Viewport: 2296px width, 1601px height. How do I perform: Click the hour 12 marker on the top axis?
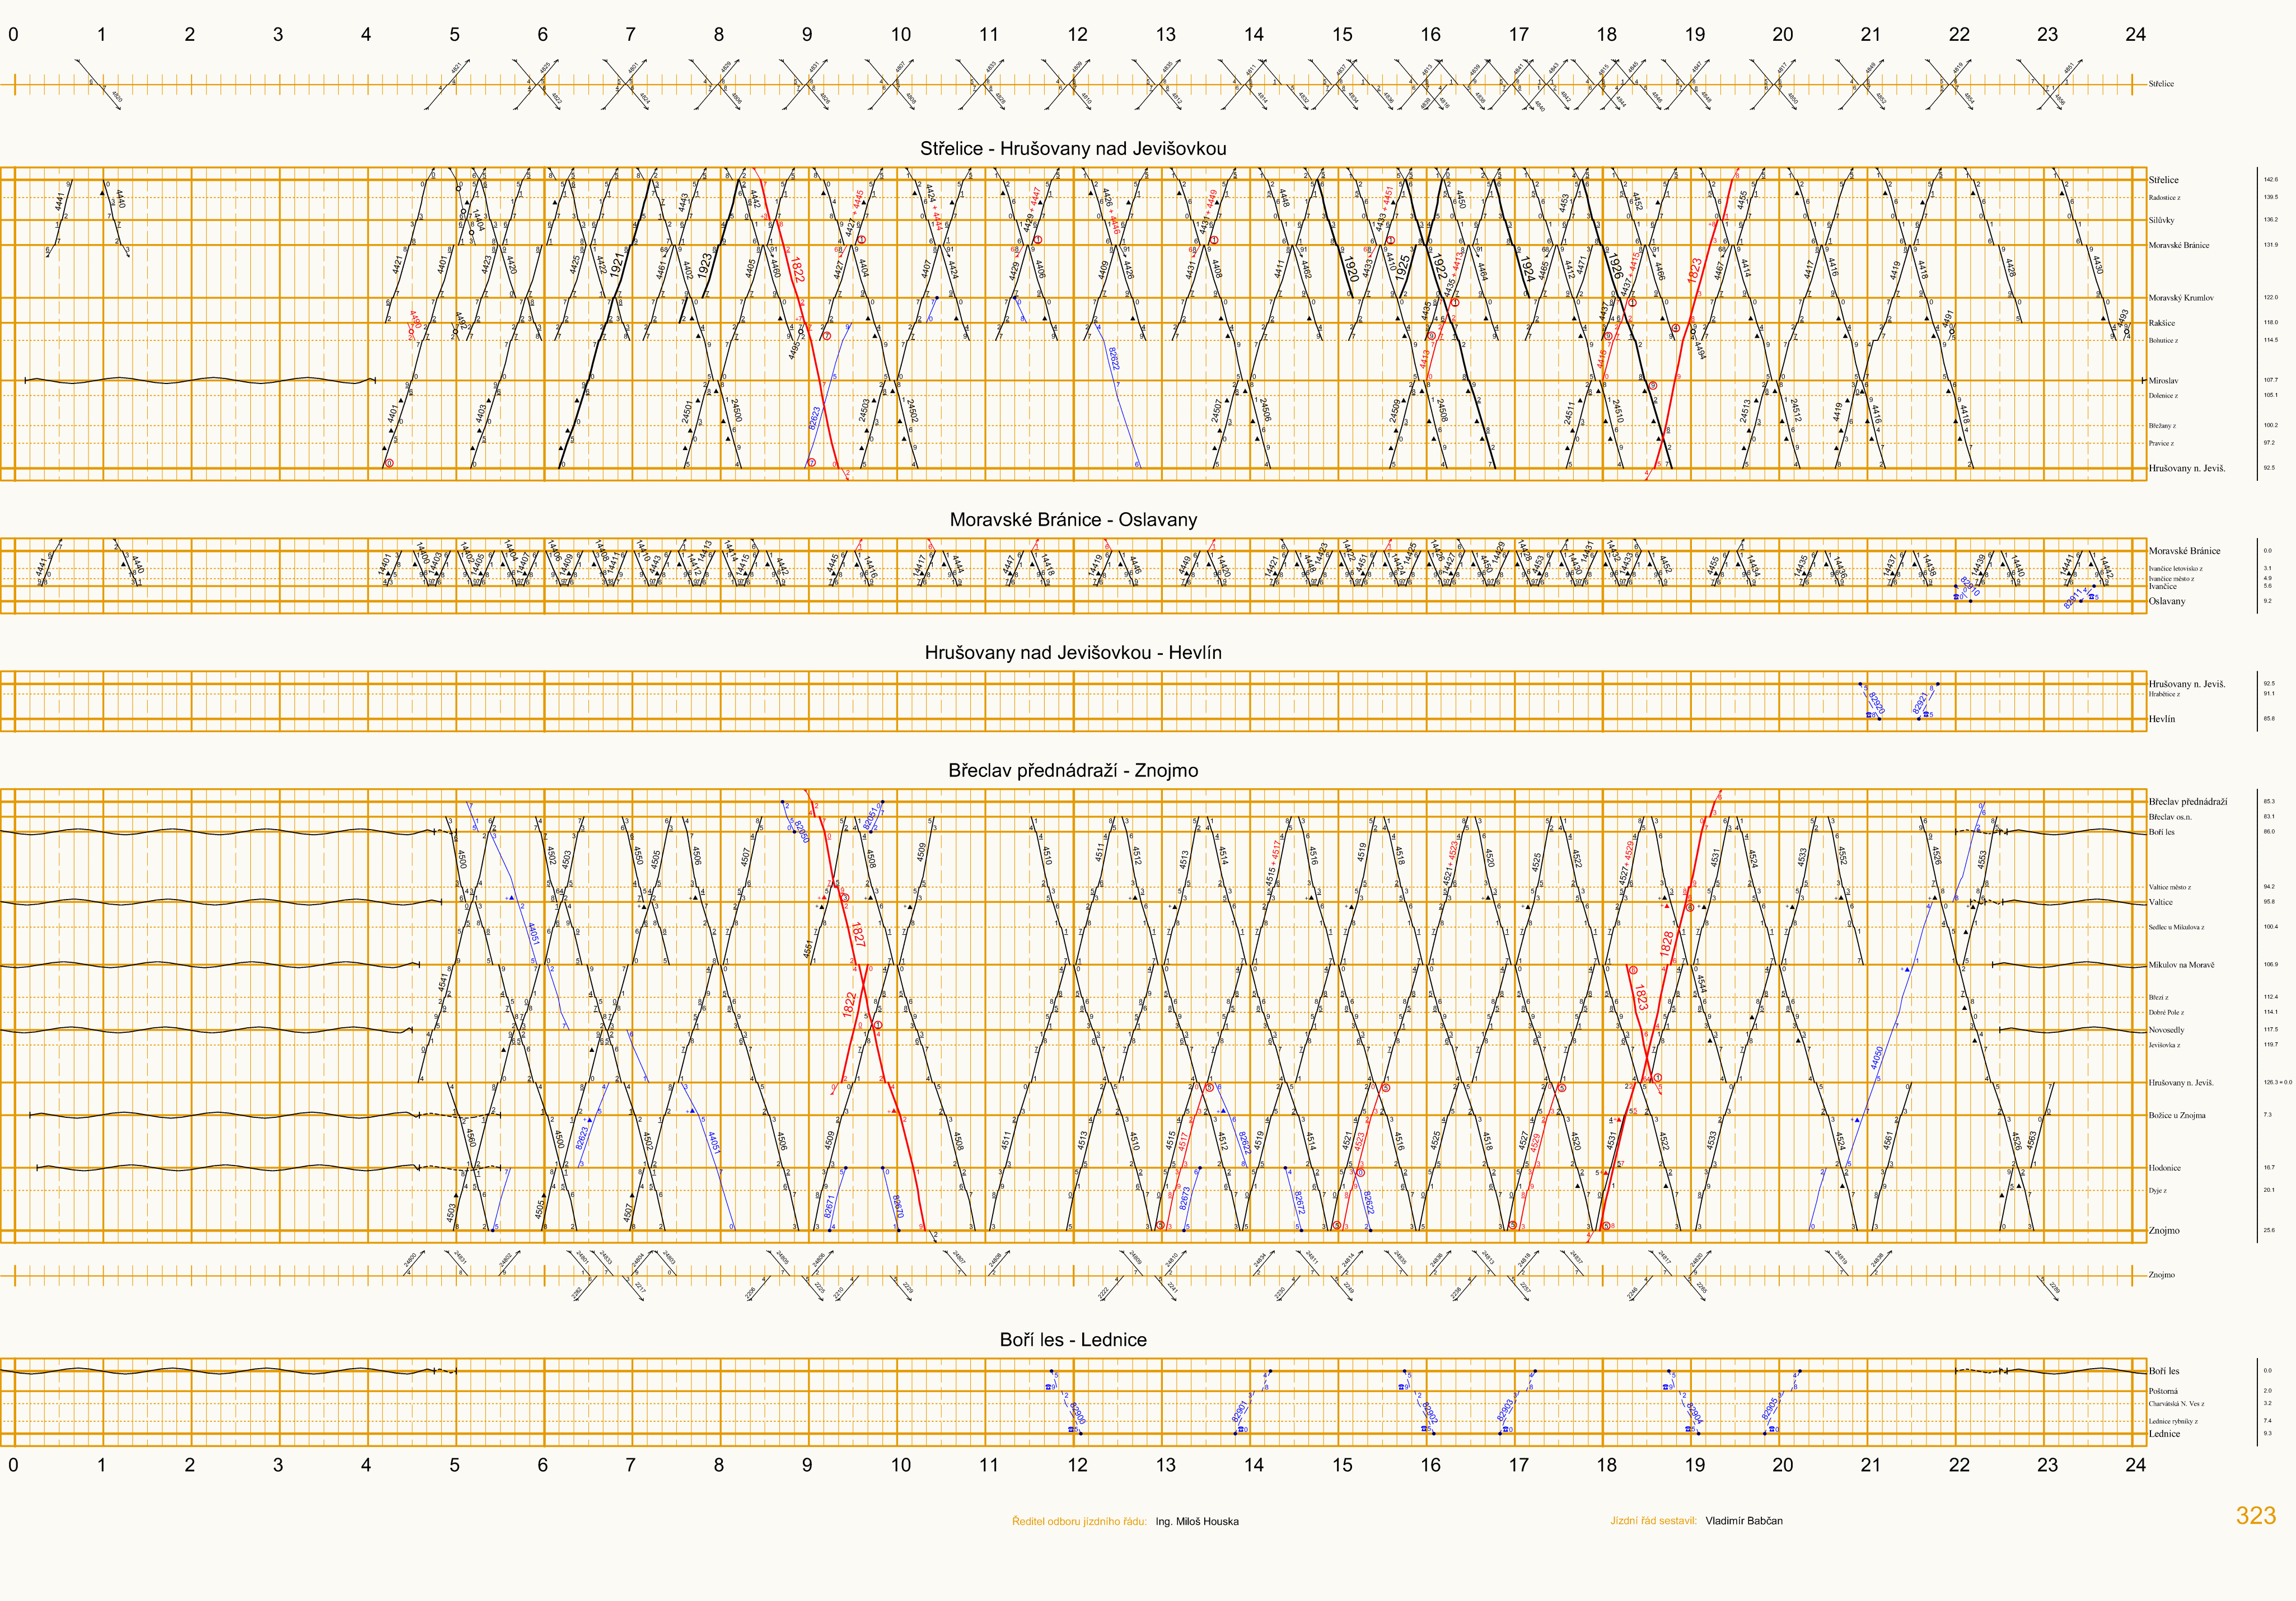[x=1077, y=35]
